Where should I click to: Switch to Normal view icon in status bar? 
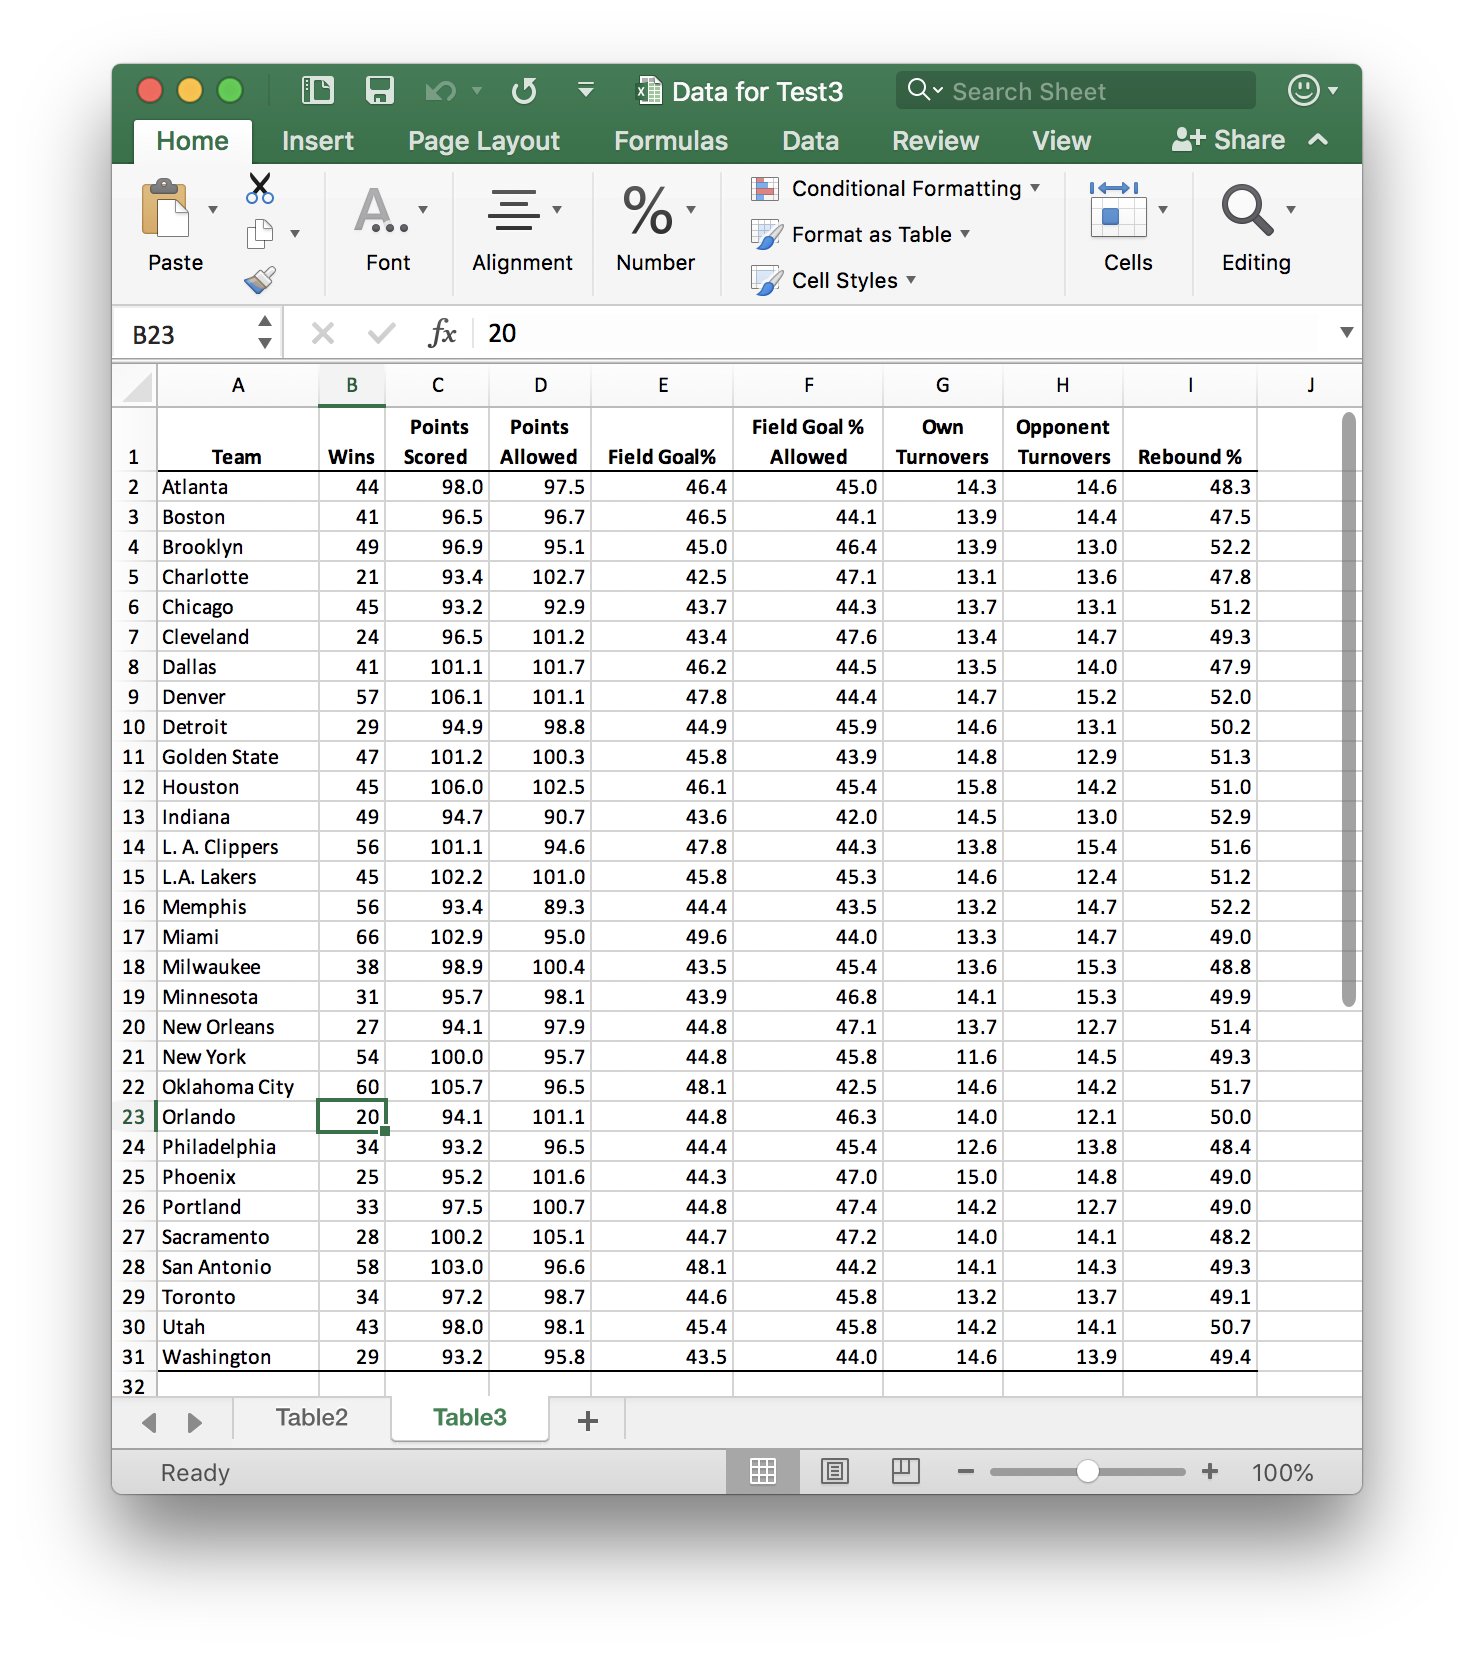point(763,1471)
